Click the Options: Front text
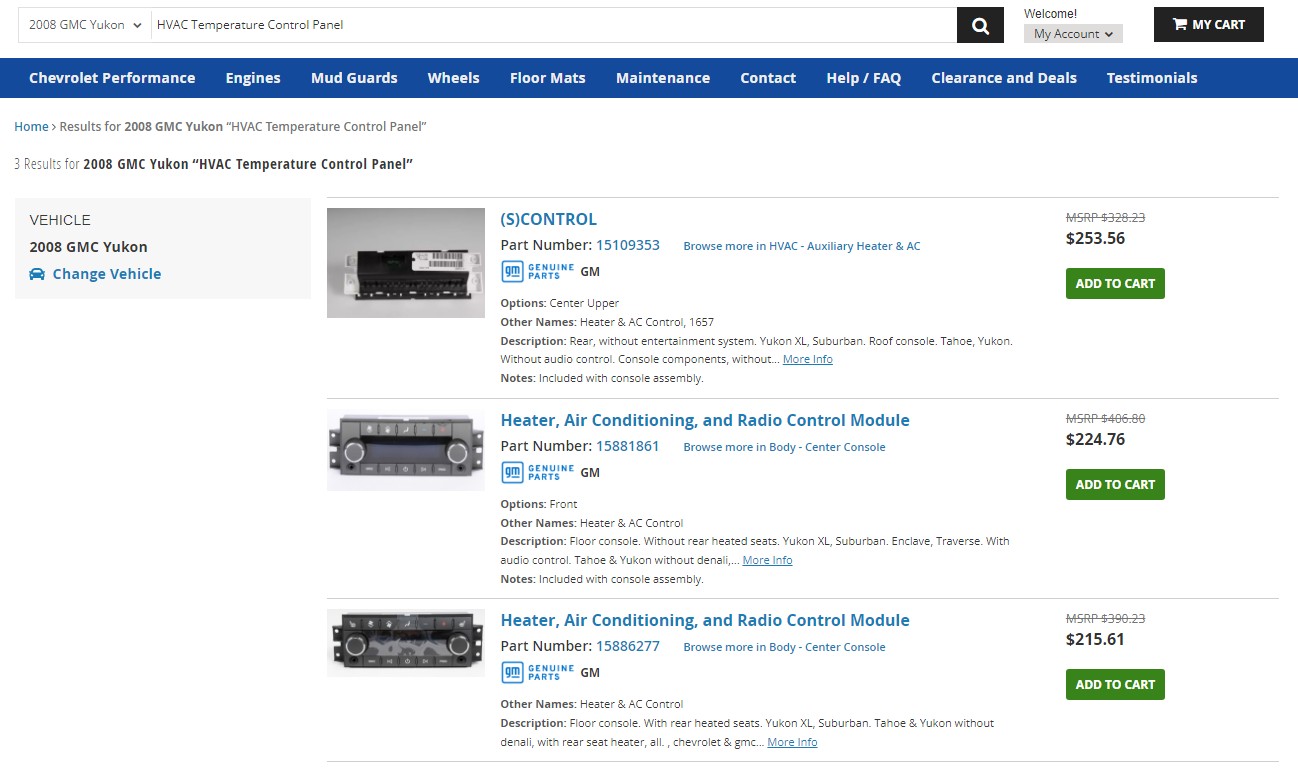 coord(539,504)
